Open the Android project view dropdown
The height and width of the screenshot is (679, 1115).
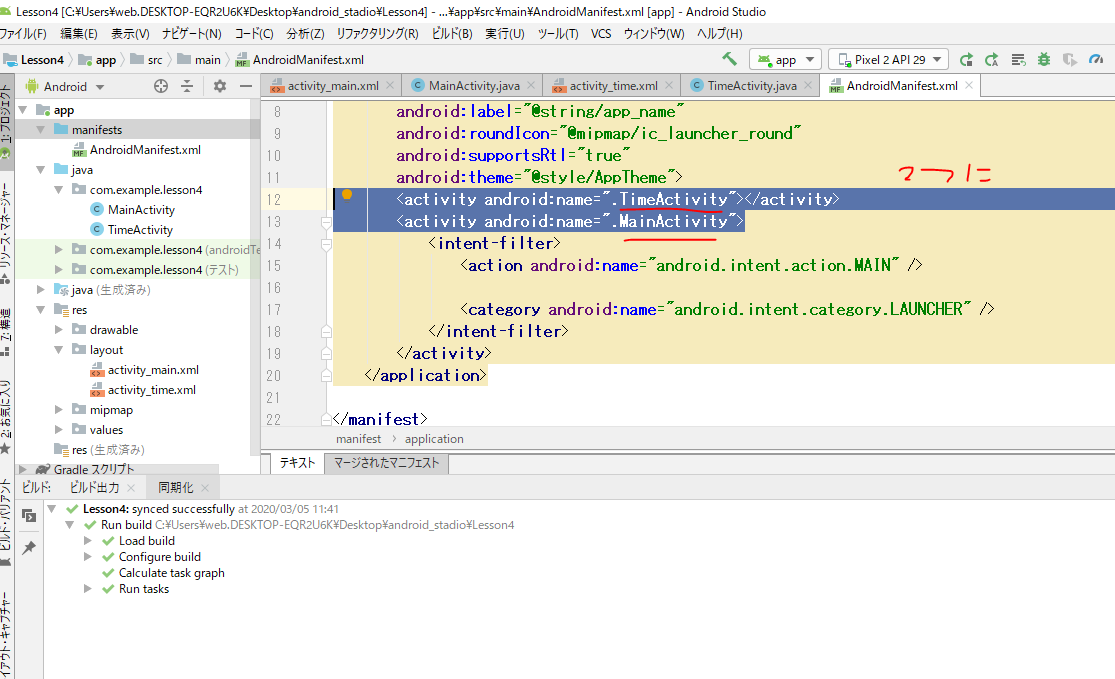(x=65, y=87)
